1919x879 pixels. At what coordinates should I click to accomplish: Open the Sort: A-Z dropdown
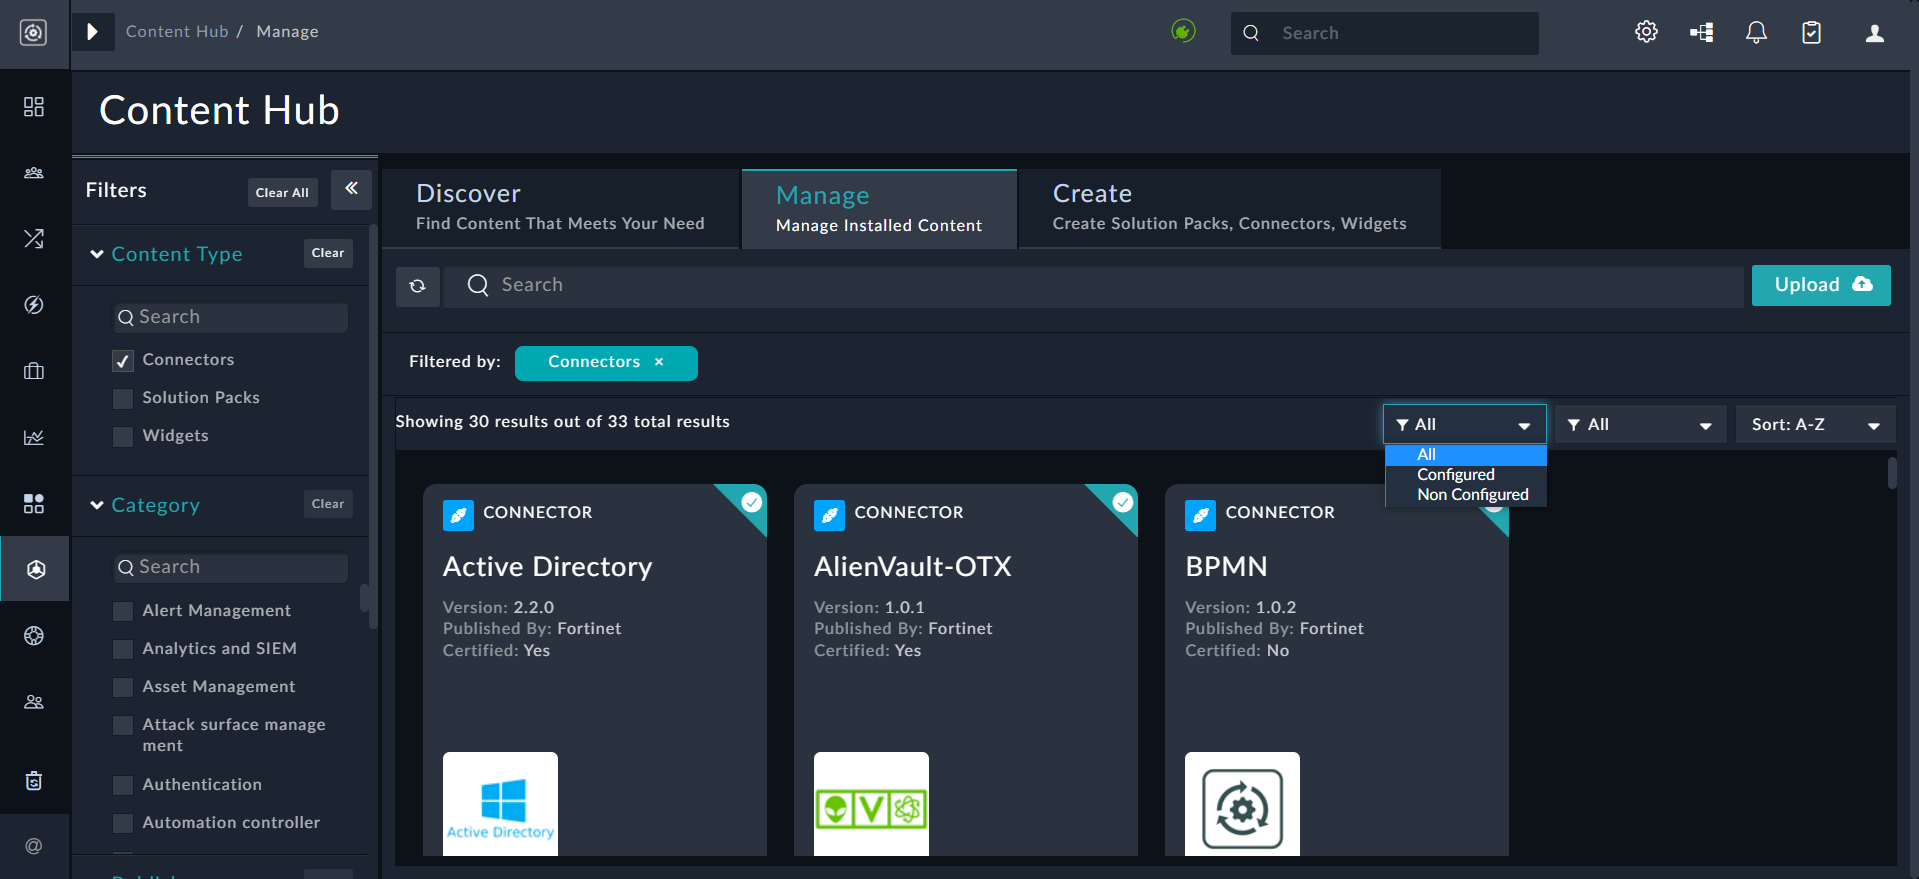1815,425
